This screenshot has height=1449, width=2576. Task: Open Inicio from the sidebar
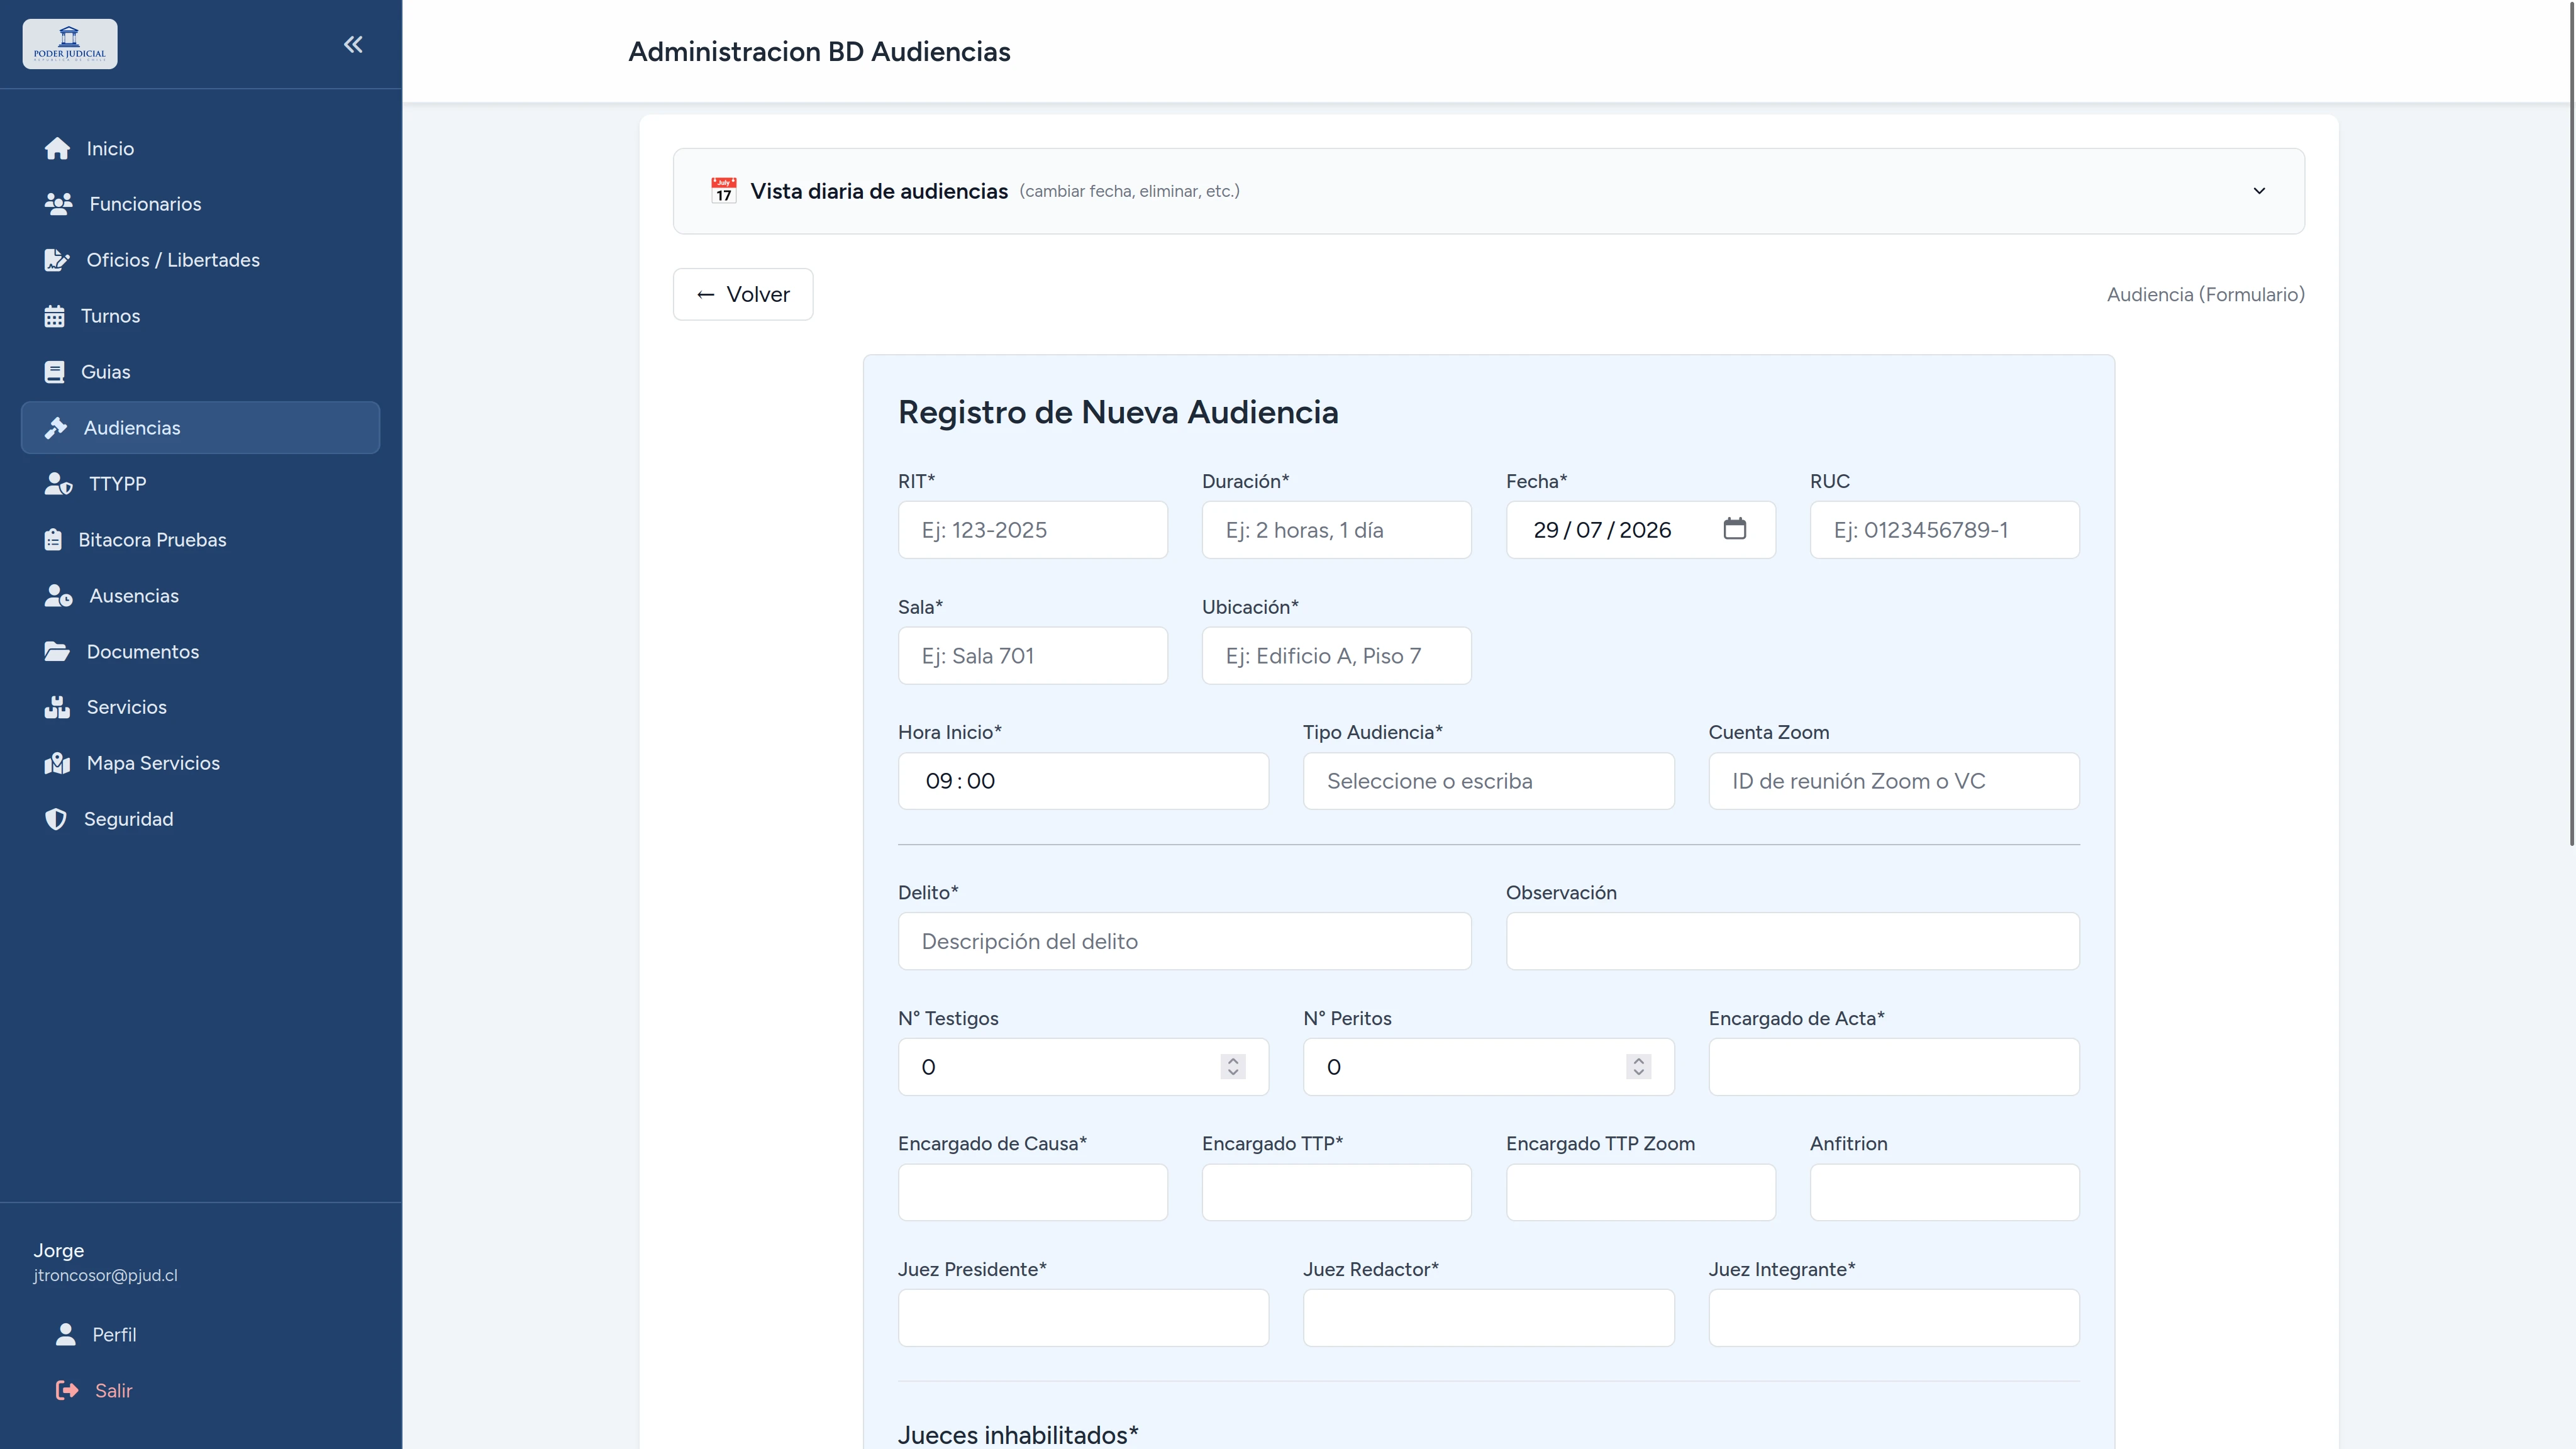point(200,149)
